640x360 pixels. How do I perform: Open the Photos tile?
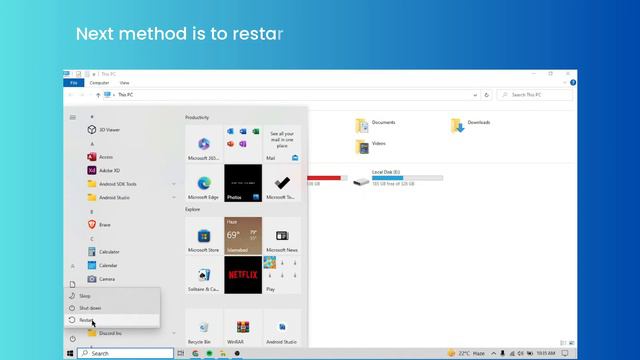[243, 183]
